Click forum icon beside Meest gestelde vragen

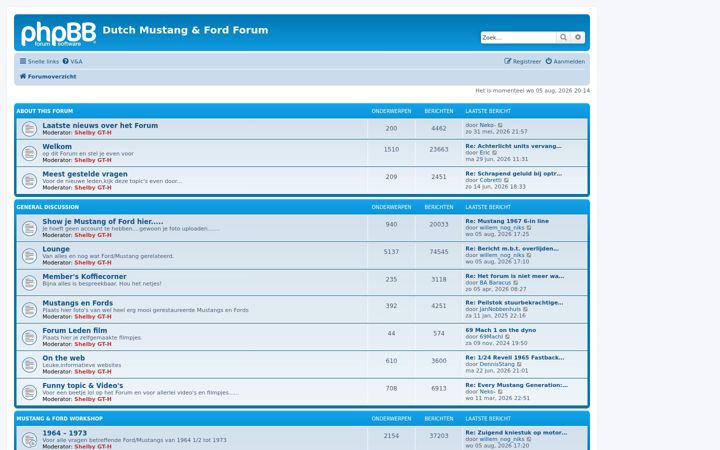coord(29,180)
